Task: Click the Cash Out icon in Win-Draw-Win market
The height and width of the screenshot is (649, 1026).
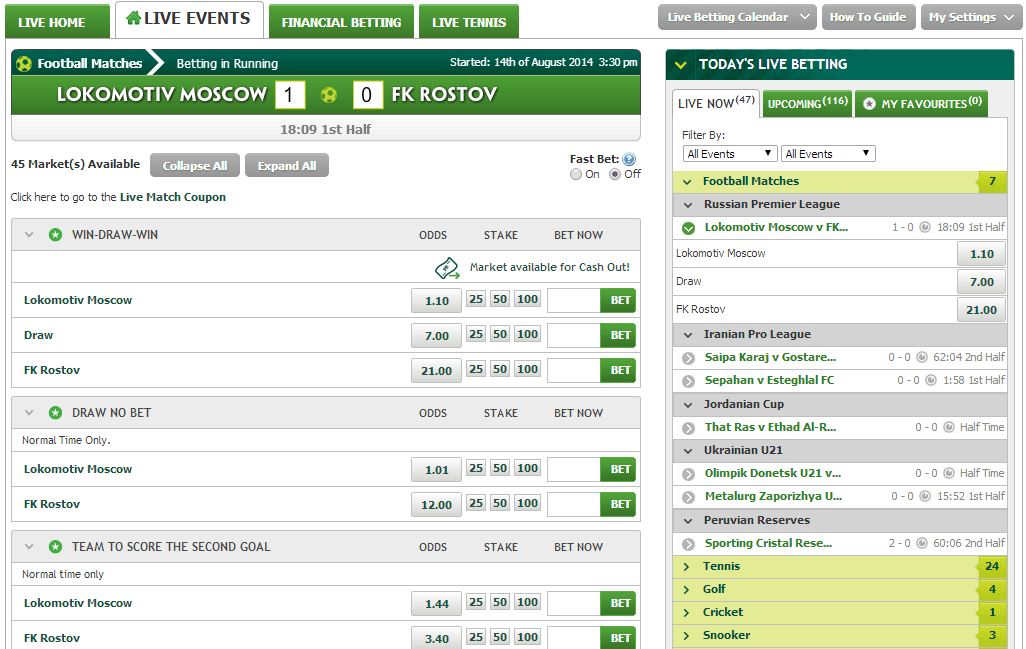Action: click(448, 268)
